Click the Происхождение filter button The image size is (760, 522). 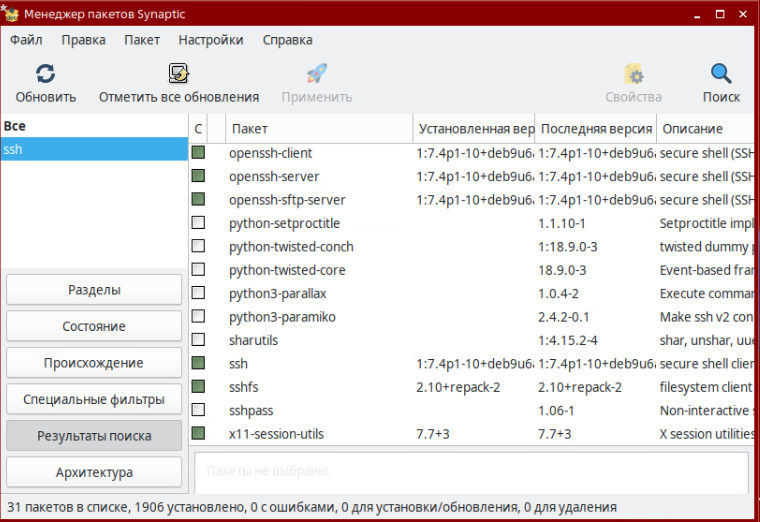point(94,363)
